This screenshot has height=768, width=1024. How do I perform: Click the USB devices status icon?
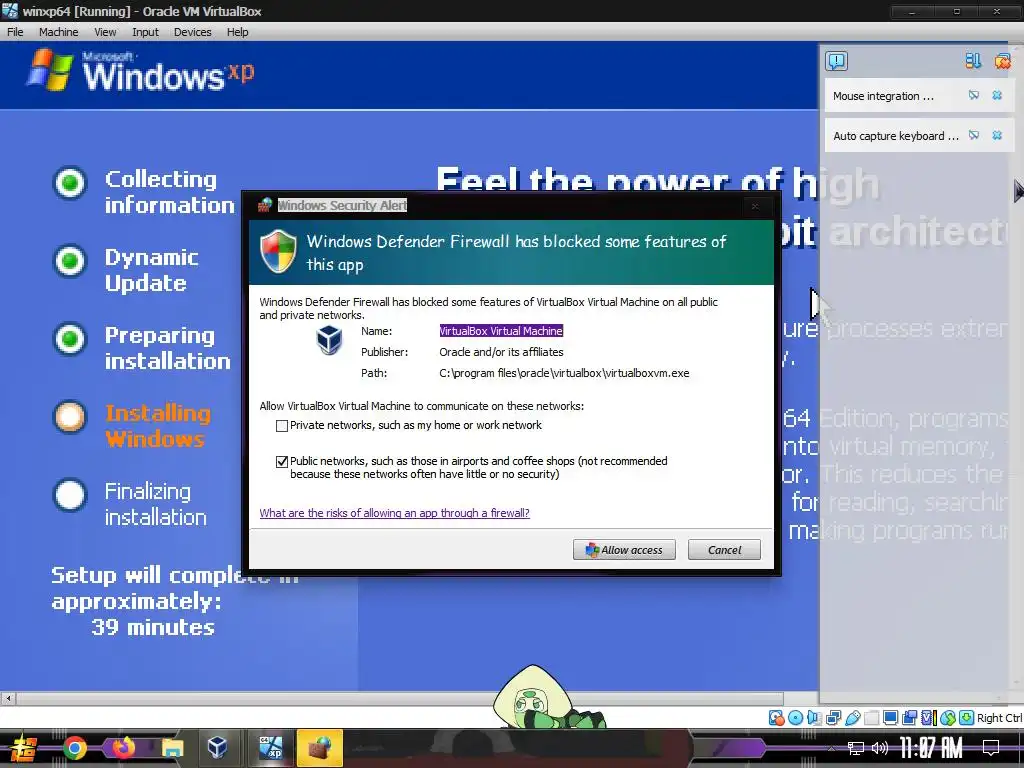pyautogui.click(x=852, y=718)
